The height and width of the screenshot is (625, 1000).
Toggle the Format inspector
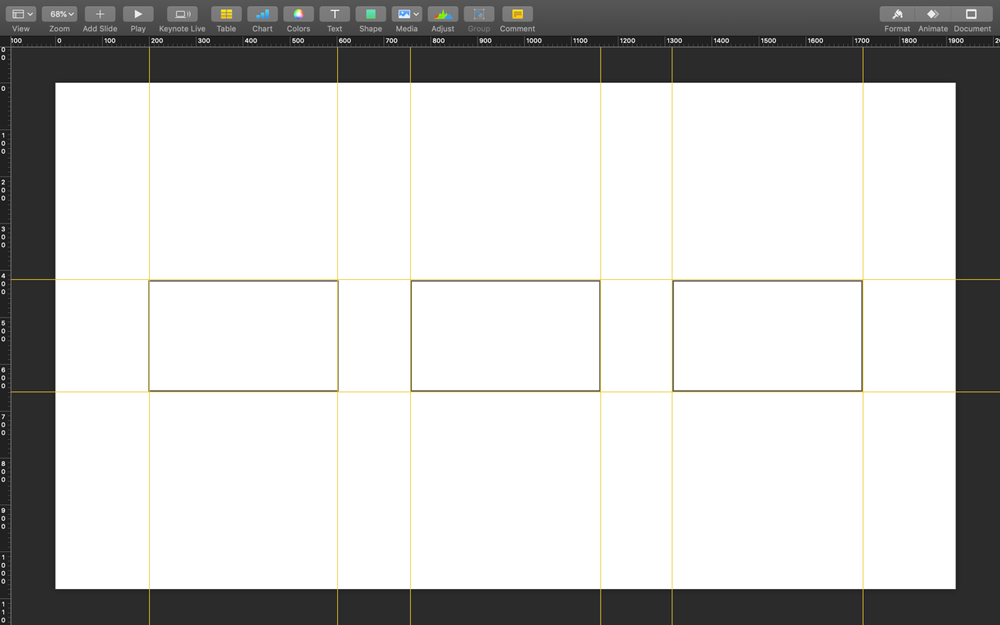point(897,14)
